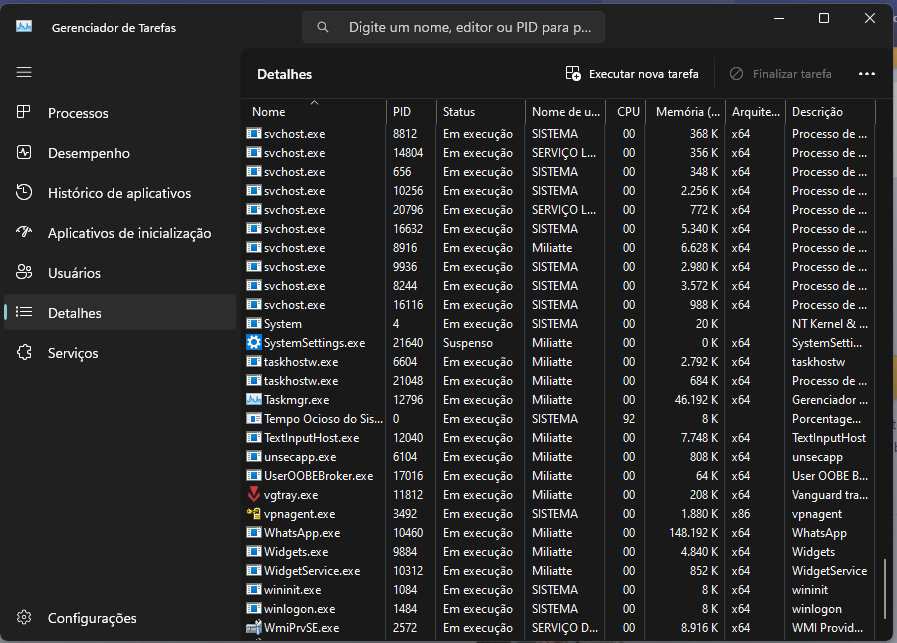Open the hamburger navigation menu
The height and width of the screenshot is (643, 897).
point(24,72)
